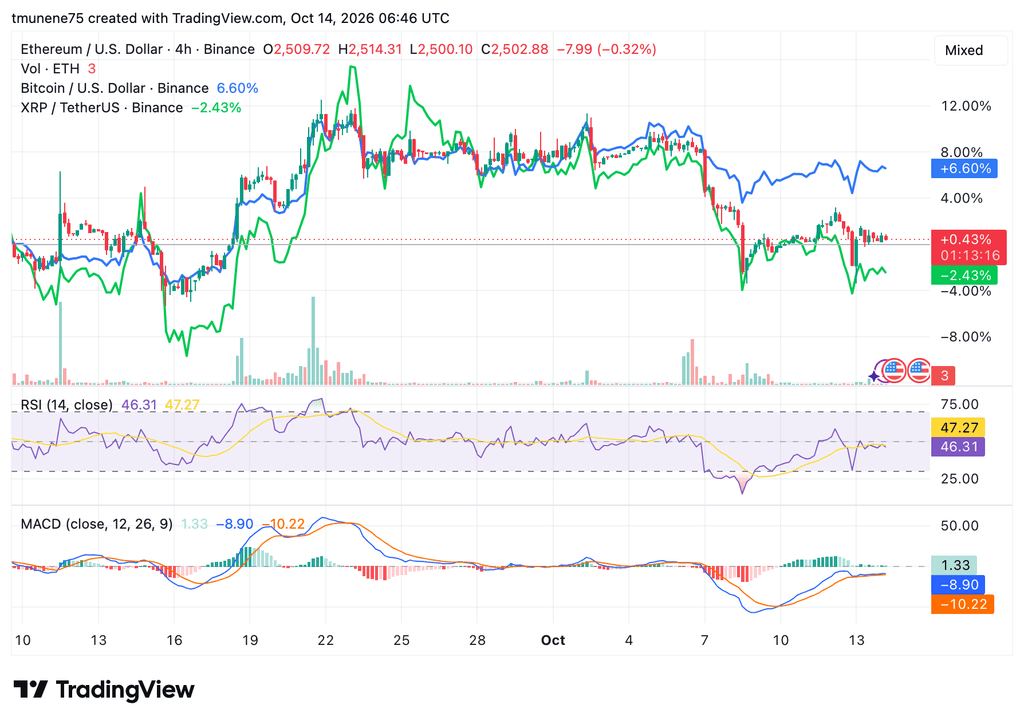This screenshot has width=1024, height=724.
Task: Click the purple 46.31 RSI axis label
Action: tap(958, 447)
